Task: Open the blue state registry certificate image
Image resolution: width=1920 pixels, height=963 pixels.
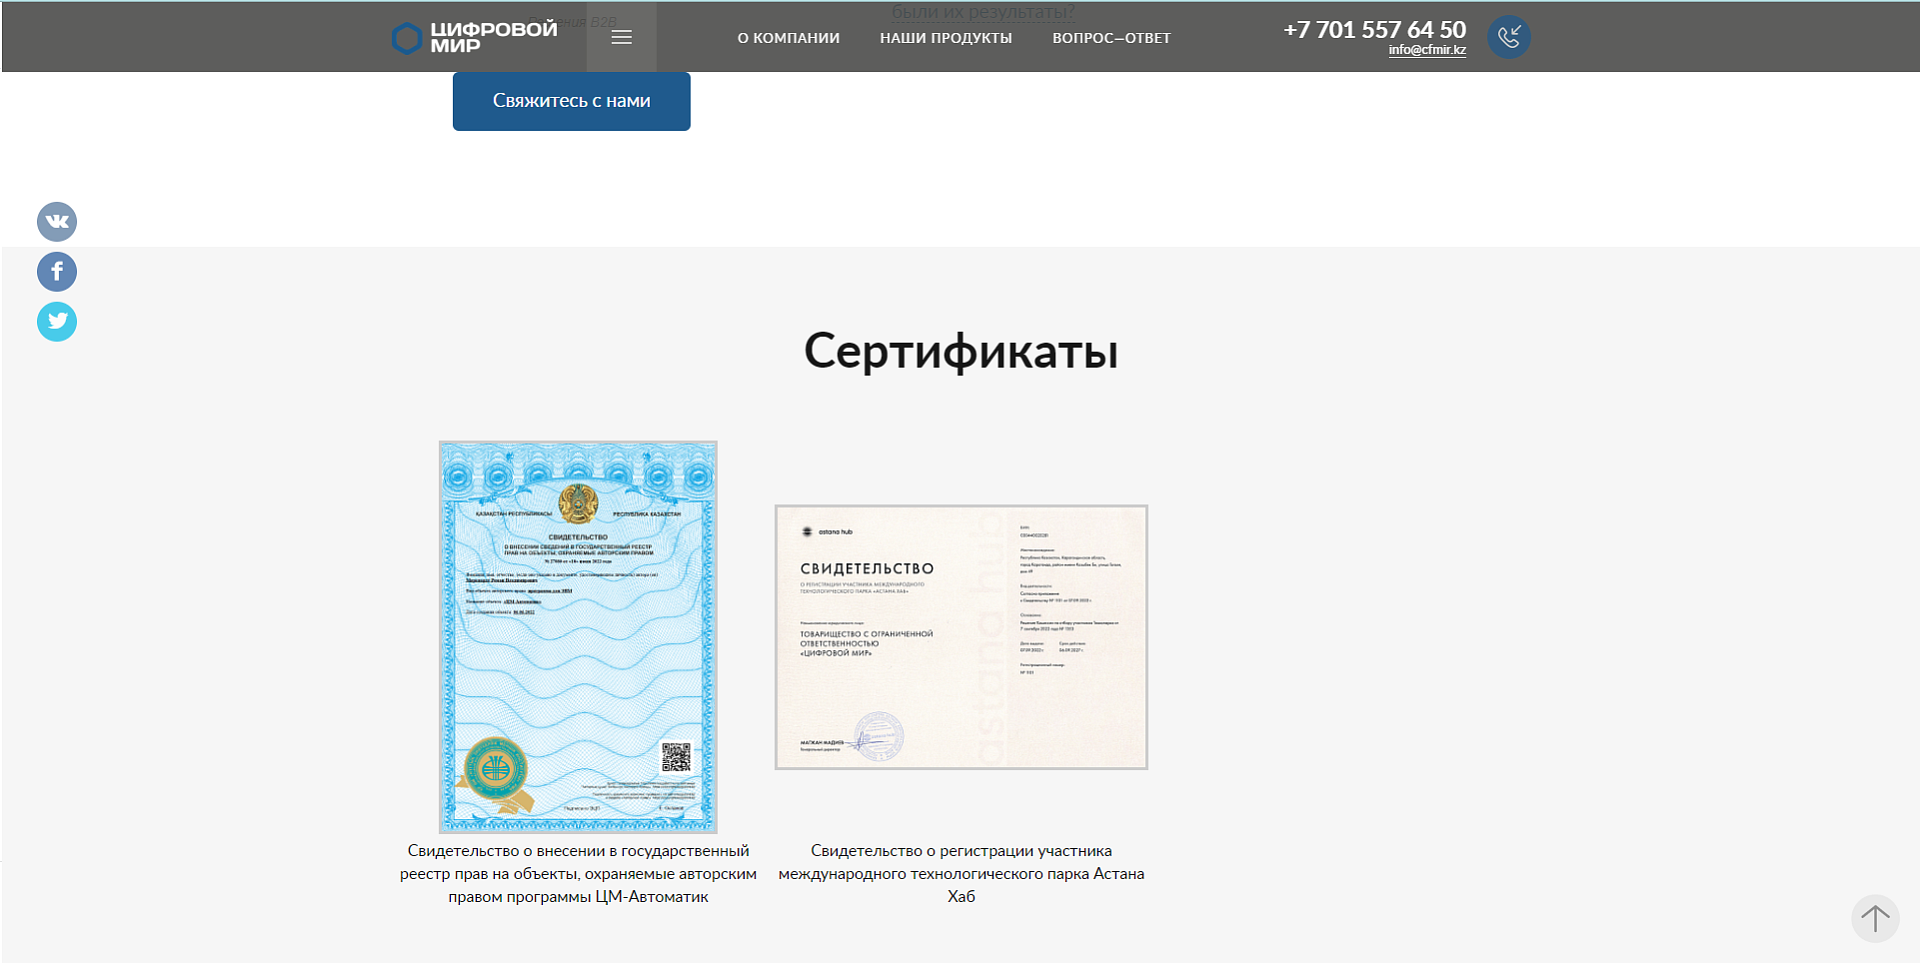Action: click(578, 637)
